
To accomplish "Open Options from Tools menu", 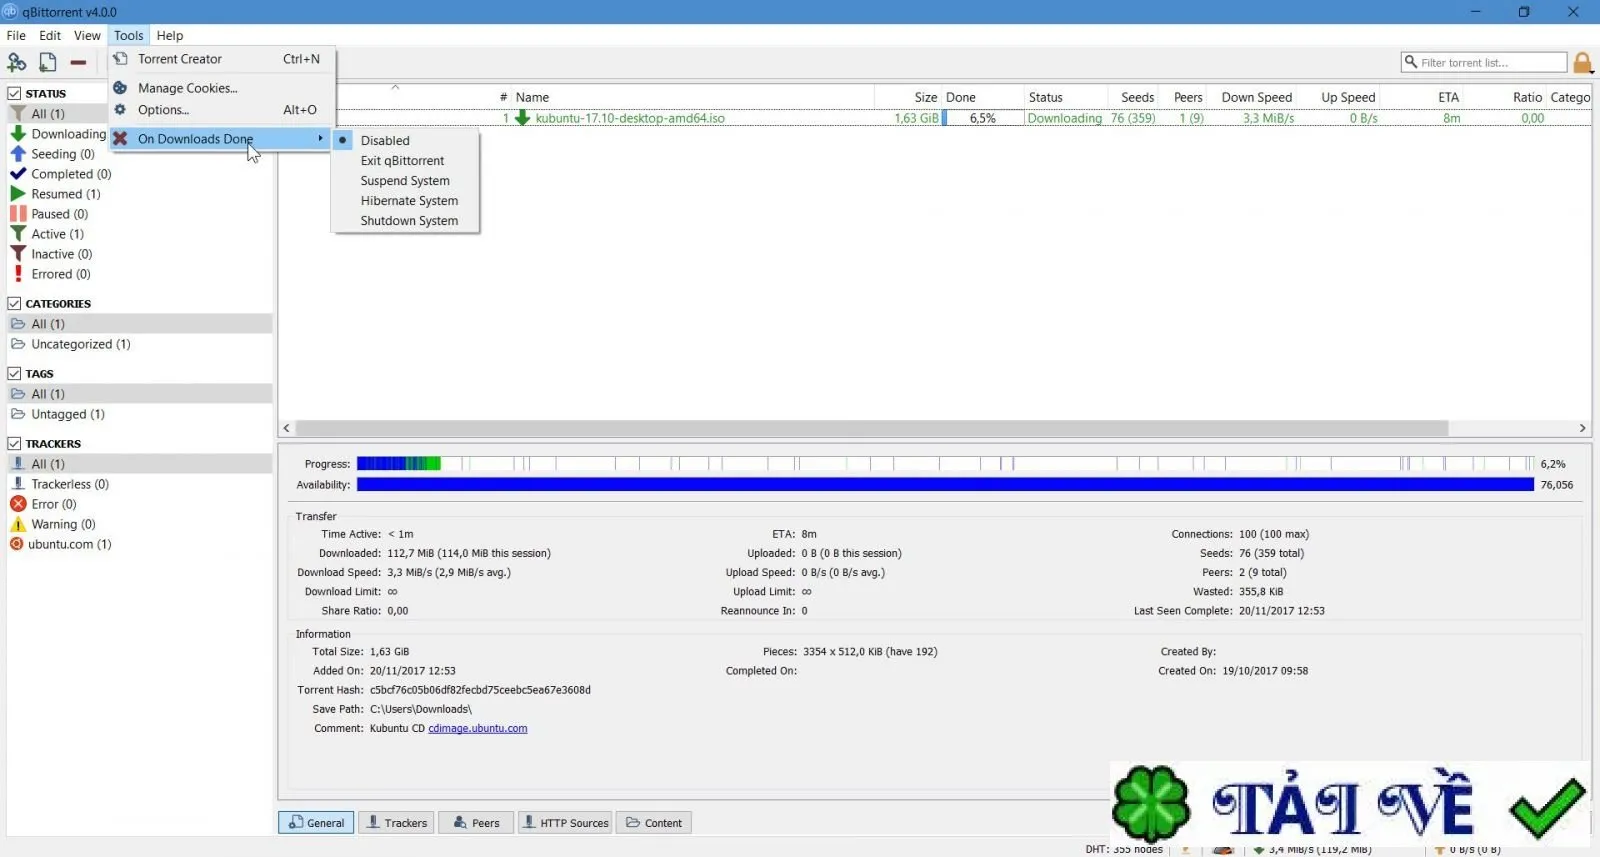I will (x=221, y=110).
